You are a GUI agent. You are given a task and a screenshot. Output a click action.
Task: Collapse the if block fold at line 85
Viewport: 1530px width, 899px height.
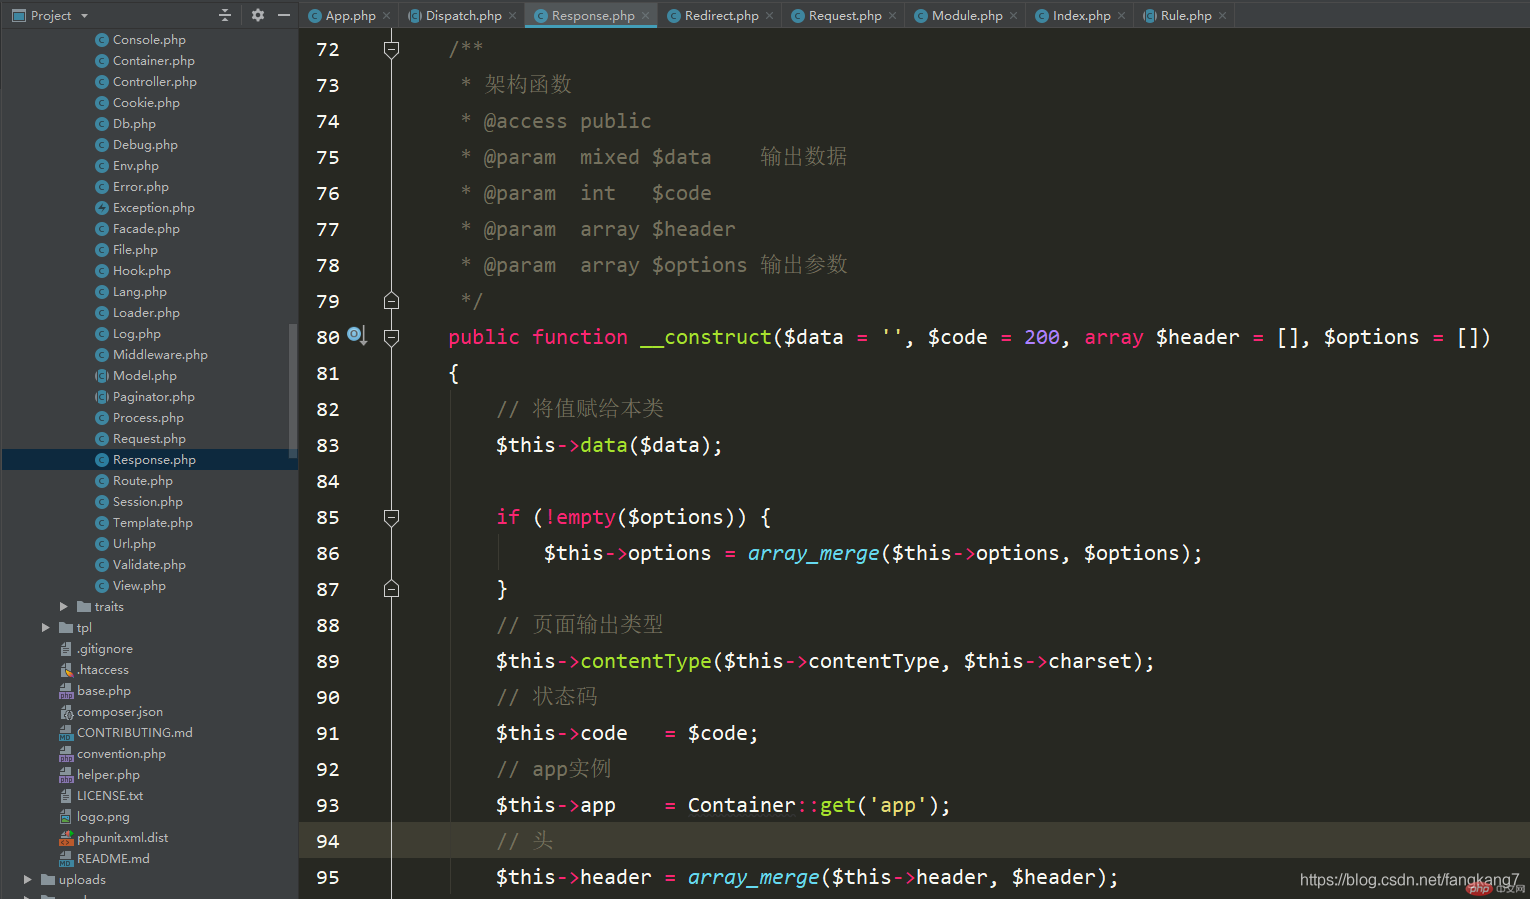coord(392,517)
